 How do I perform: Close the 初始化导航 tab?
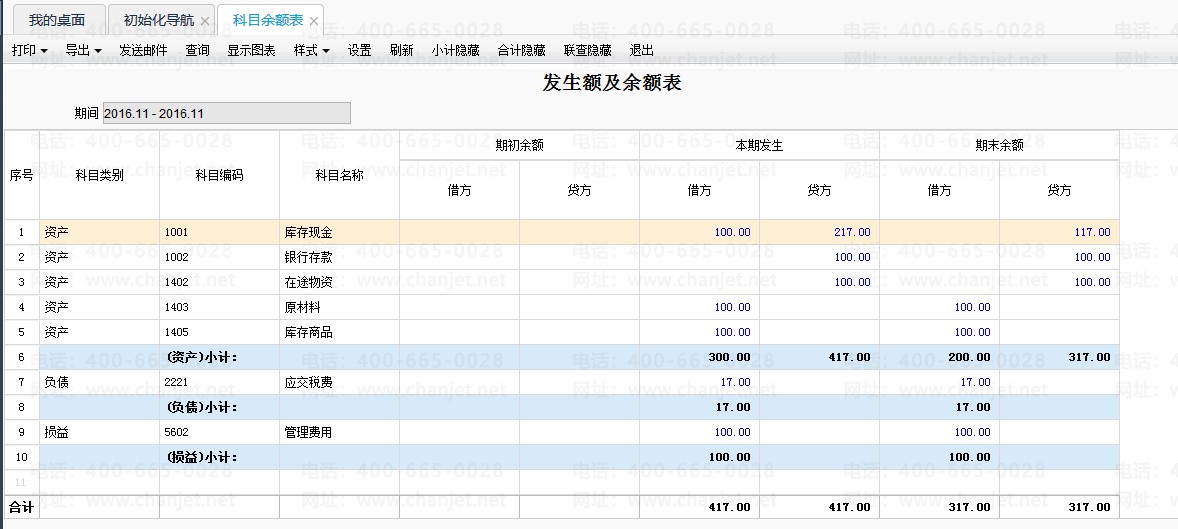coord(204,21)
